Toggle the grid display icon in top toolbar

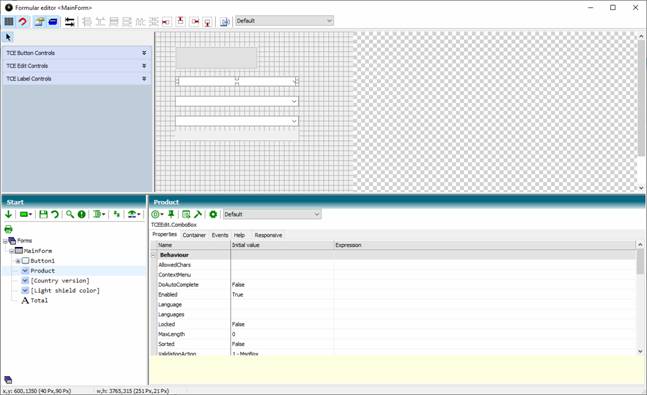tap(9, 21)
